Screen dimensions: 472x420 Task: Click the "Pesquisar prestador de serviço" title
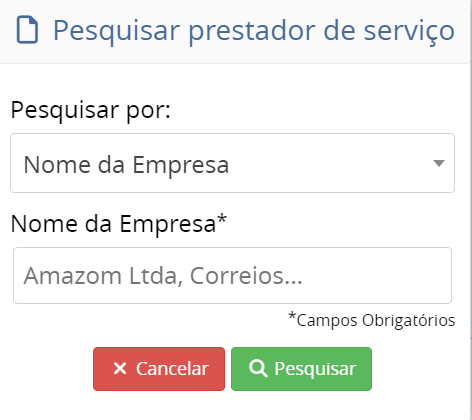pyautogui.click(x=254, y=31)
